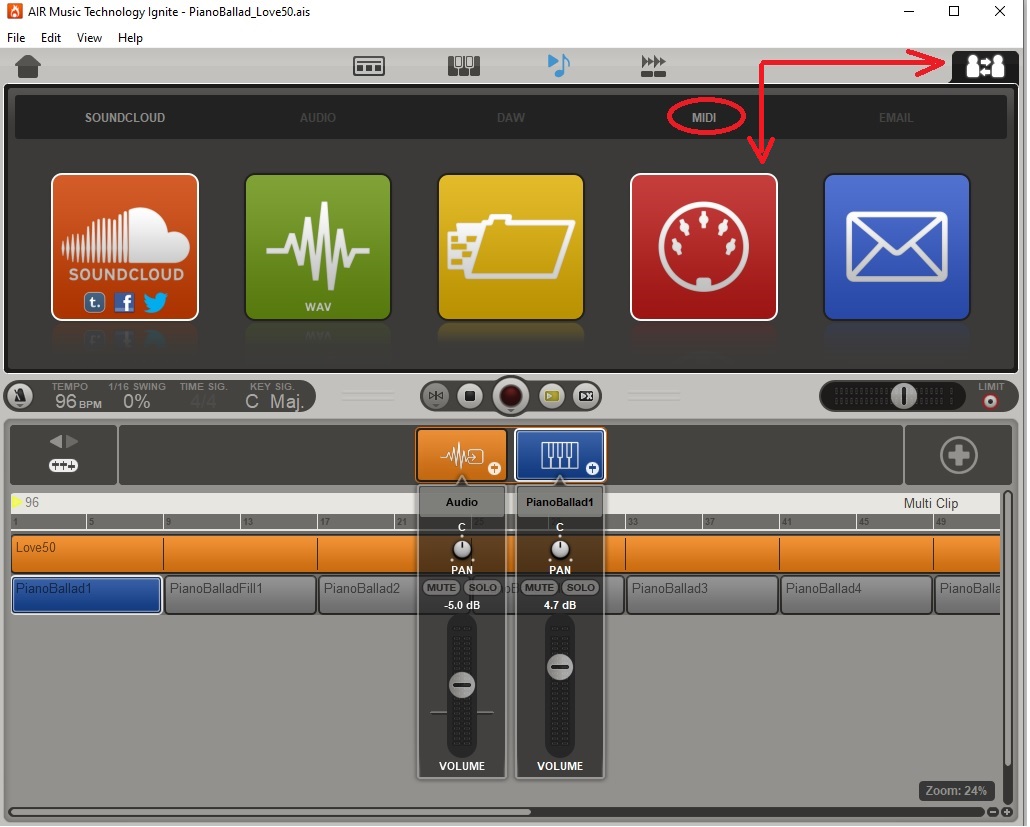Click the PianoBallad1 volume fader
The height and width of the screenshot is (827, 1030).
point(560,667)
